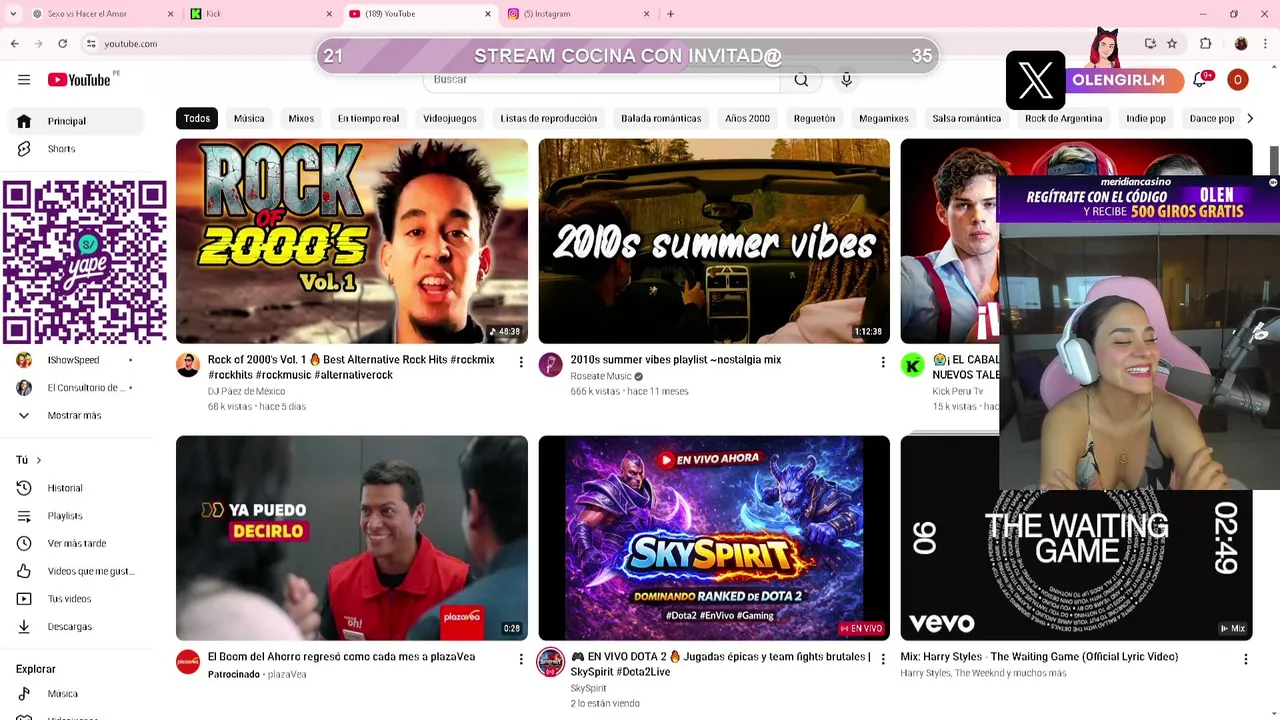
Task: Select the Salsa romántica chip
Action: (967, 118)
